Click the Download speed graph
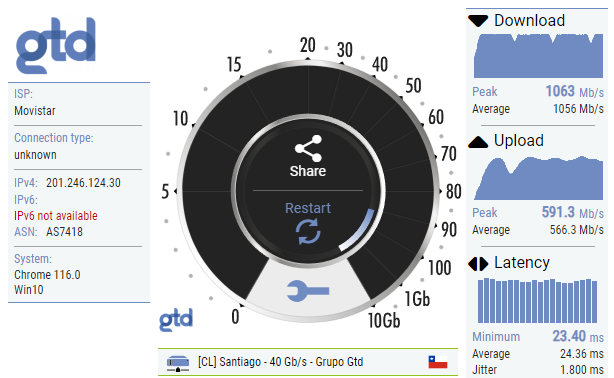614x378 pixels. [x=538, y=56]
